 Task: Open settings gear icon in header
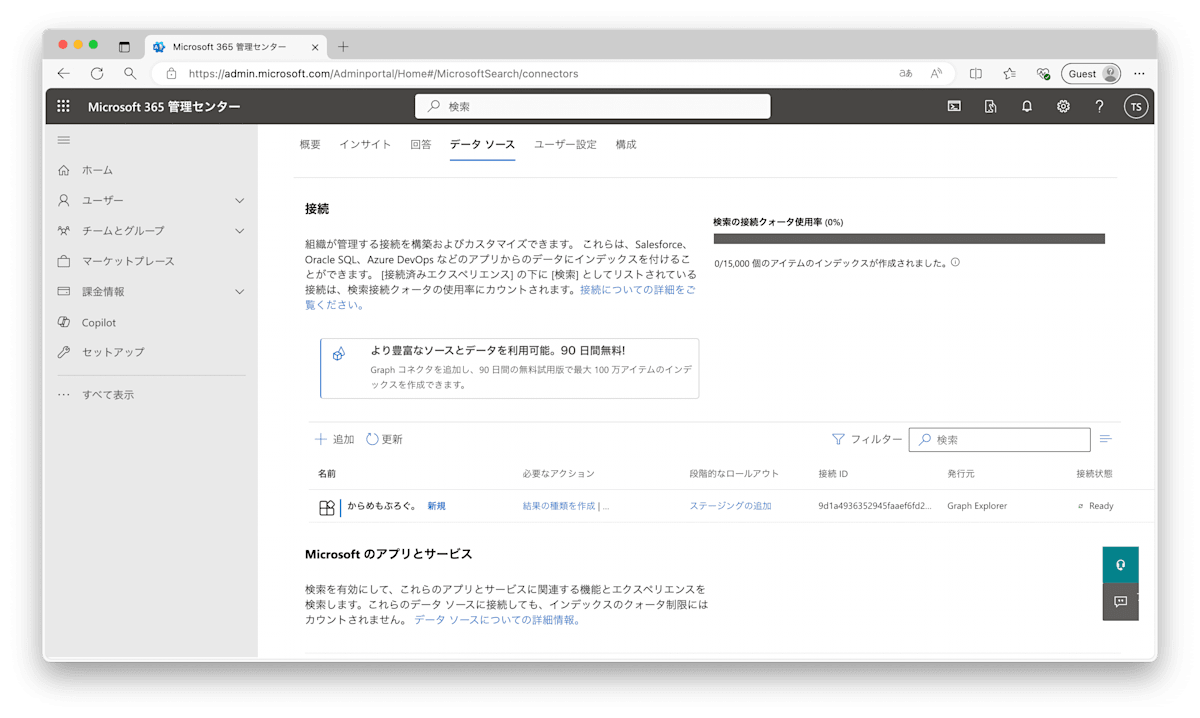click(1063, 106)
